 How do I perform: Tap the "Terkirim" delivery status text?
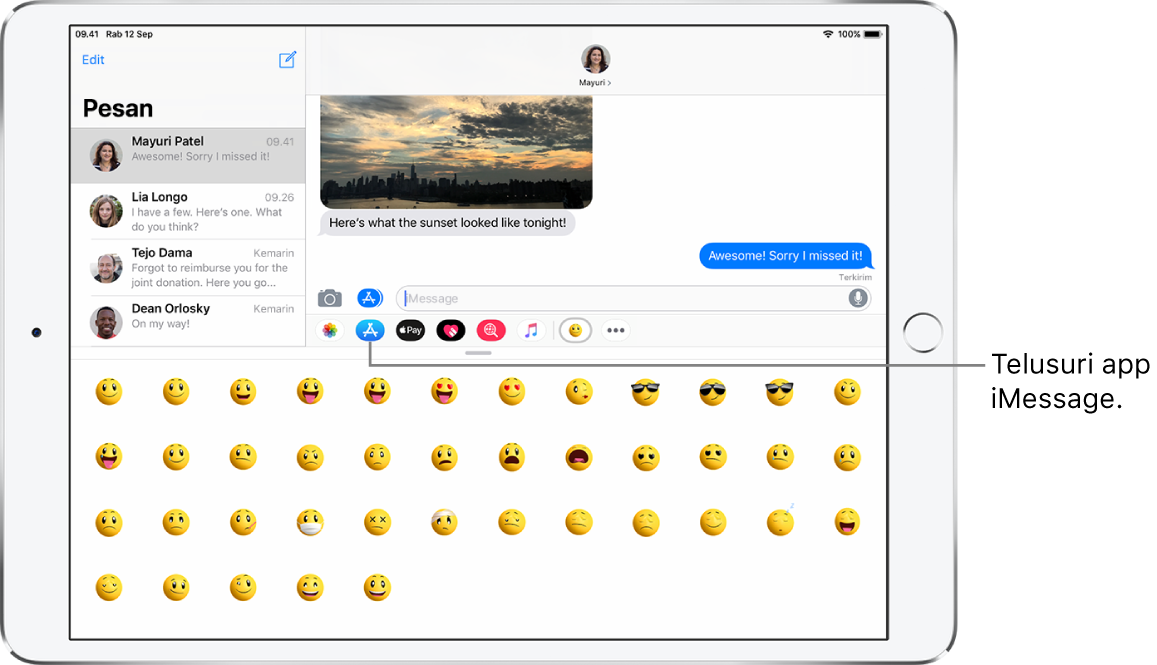point(854,278)
